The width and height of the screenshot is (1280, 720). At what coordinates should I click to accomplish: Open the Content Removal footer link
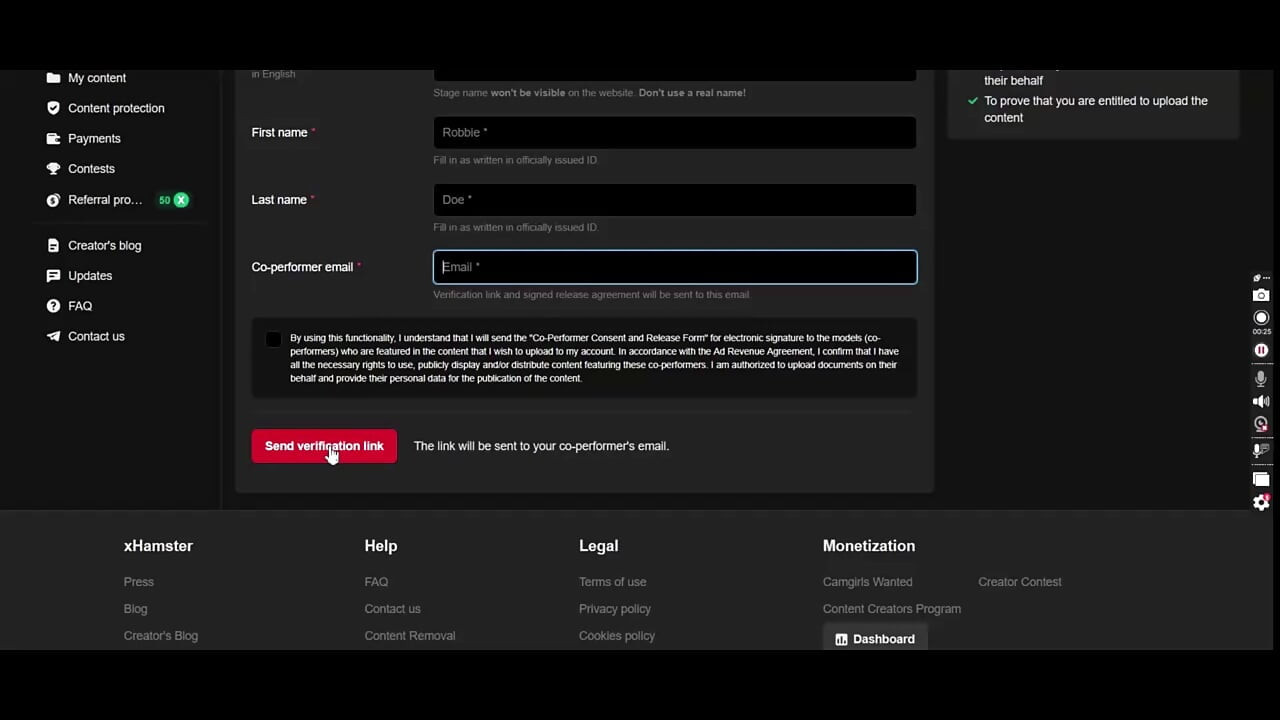tap(410, 636)
